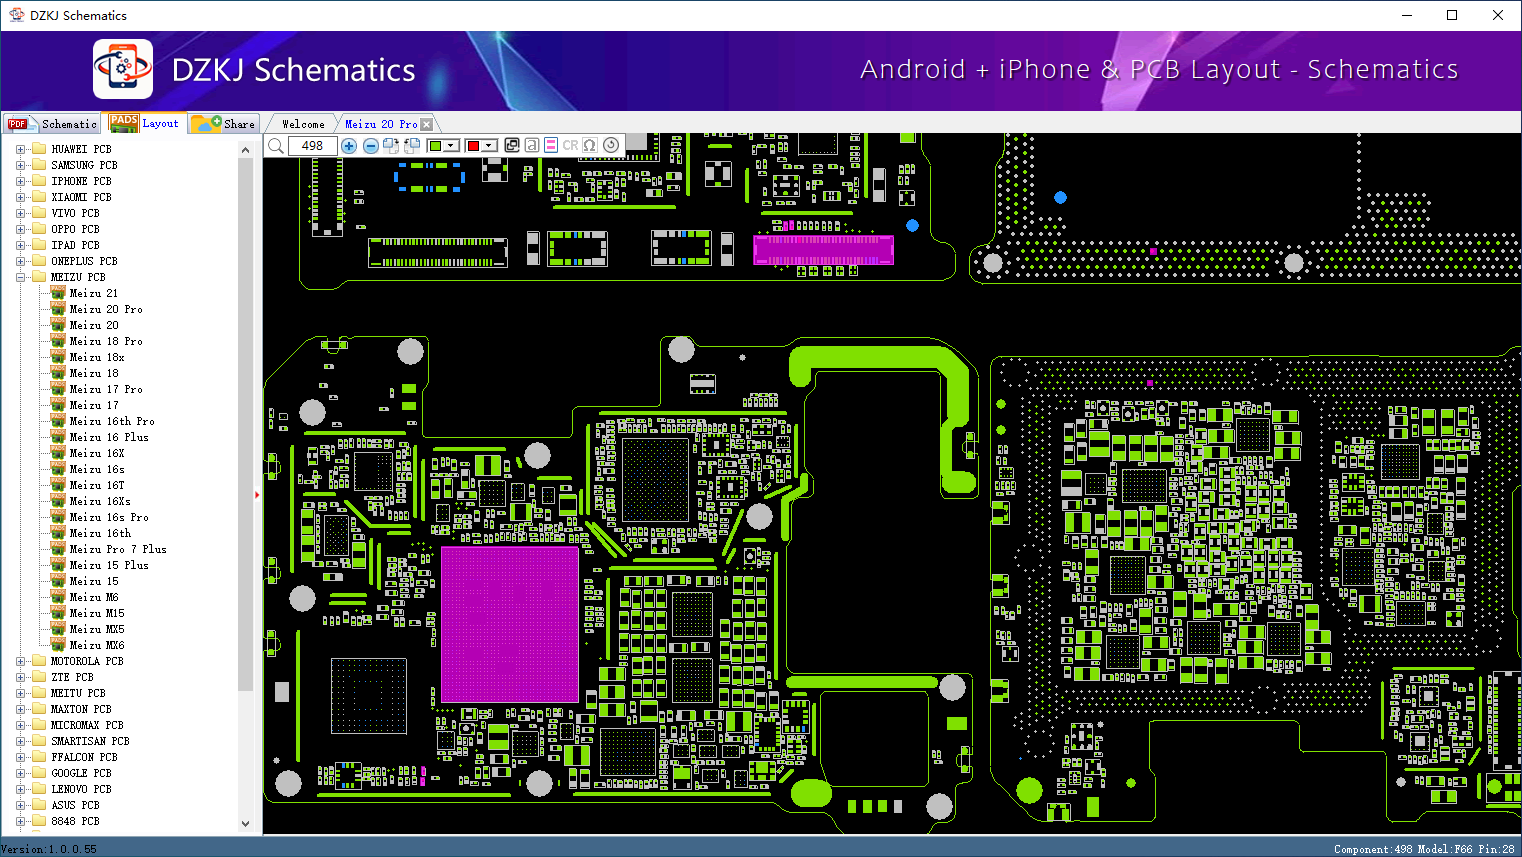
Task: Open Meizu 18 Pro layout file
Action: [106, 341]
